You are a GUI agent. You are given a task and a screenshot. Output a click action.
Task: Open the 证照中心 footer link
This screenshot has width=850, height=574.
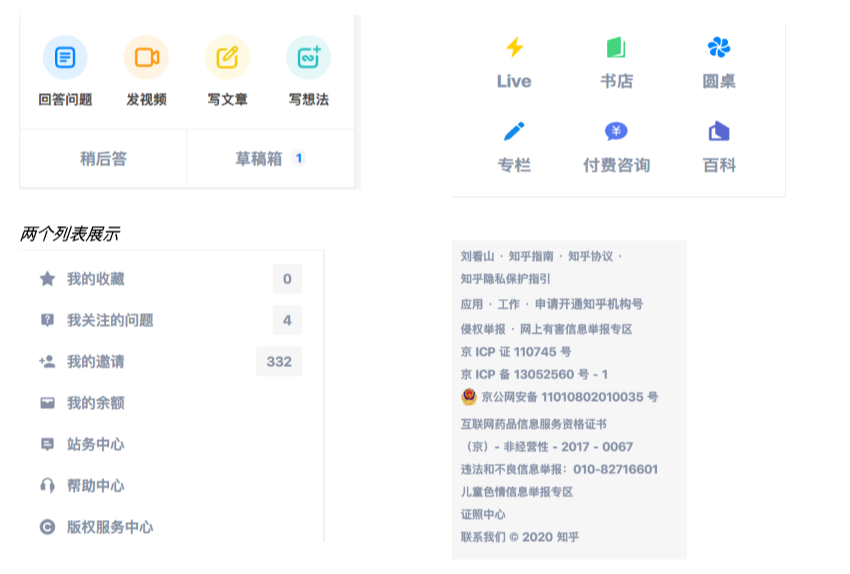click(483, 514)
